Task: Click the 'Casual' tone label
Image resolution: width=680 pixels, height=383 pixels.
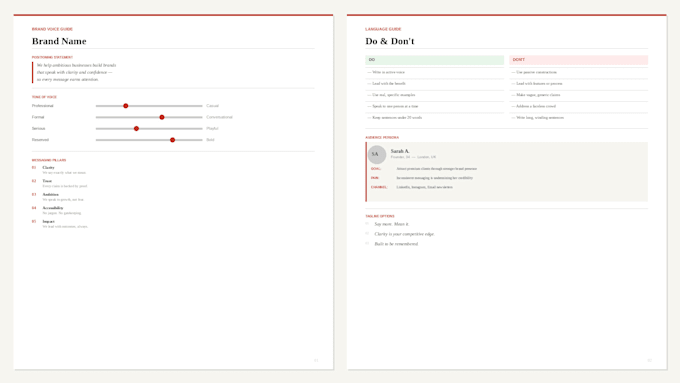Action: click(x=212, y=106)
